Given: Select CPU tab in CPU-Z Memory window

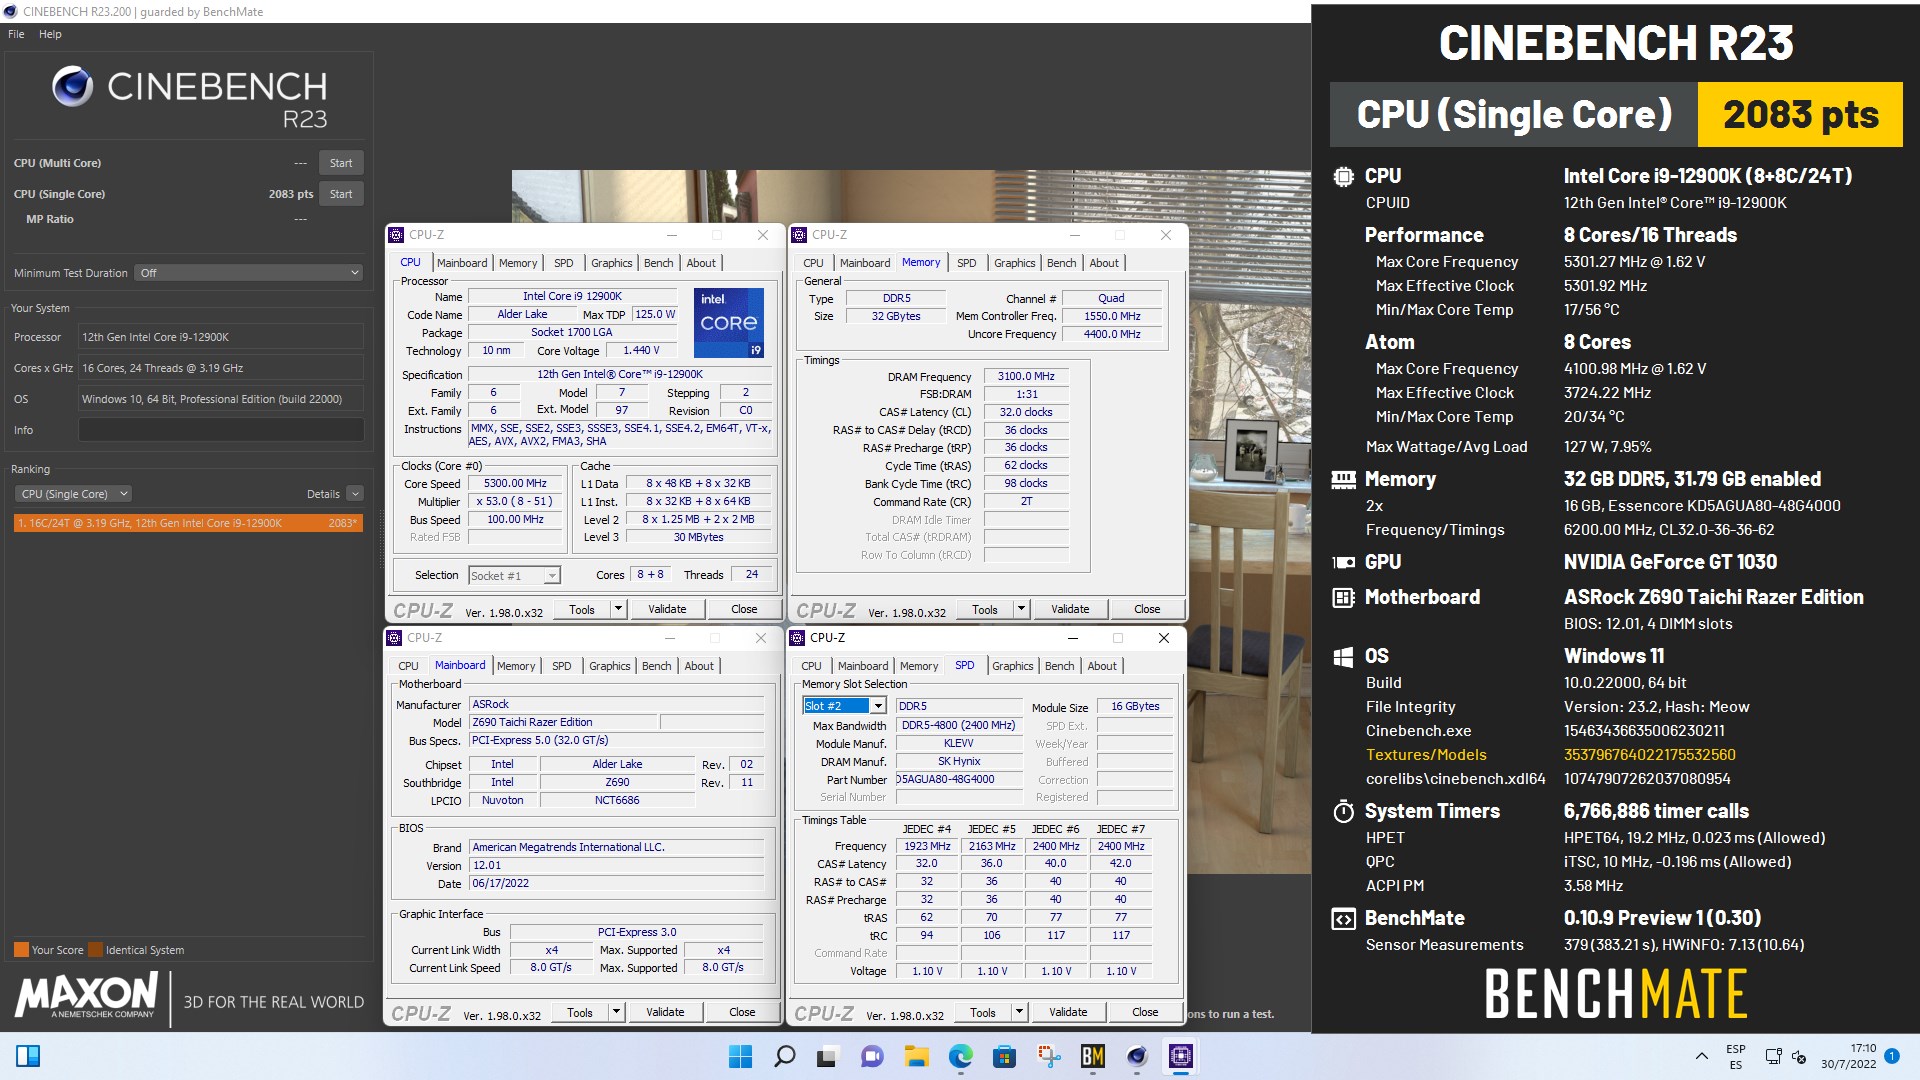Looking at the screenshot, I should point(813,263).
